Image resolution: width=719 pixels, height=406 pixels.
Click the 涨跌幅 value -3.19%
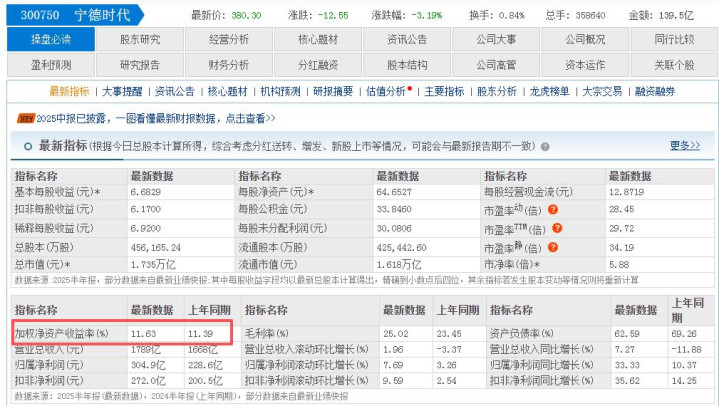point(426,15)
